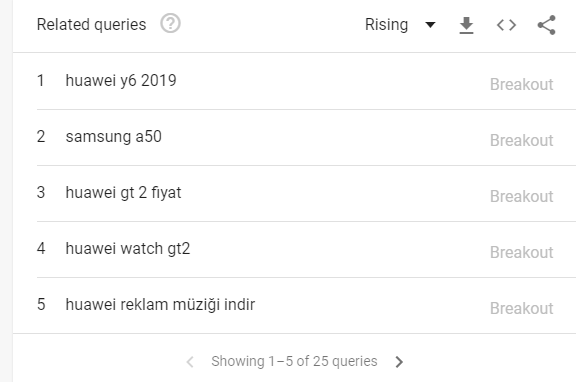Download related queries as CSV

click(466, 25)
